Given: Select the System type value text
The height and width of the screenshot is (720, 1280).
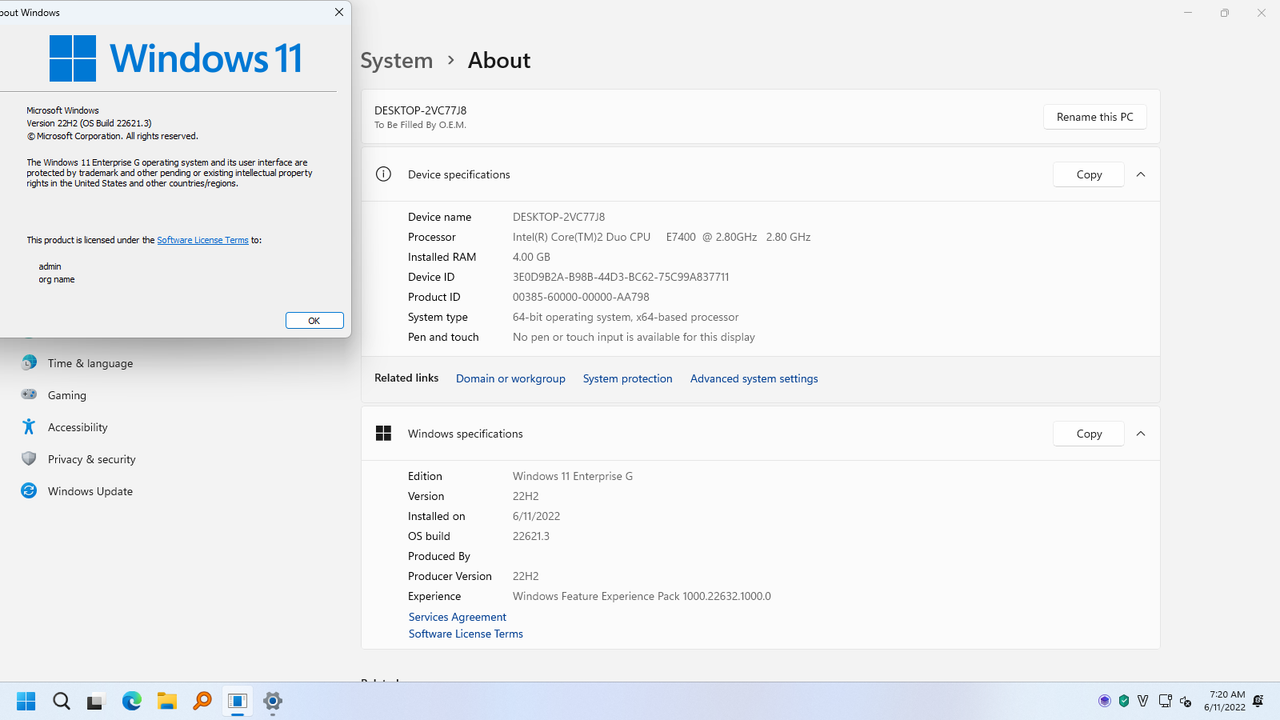Looking at the screenshot, I should (x=626, y=317).
